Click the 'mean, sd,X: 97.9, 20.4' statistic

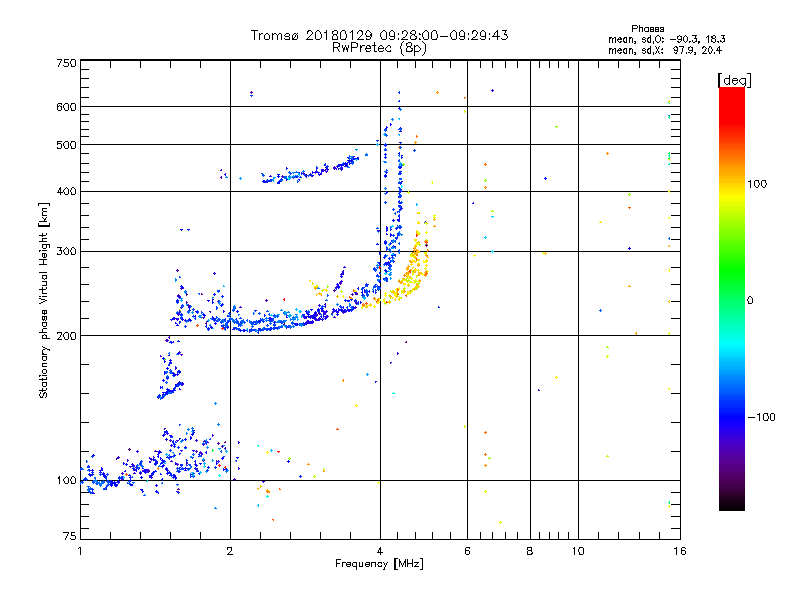tap(665, 50)
